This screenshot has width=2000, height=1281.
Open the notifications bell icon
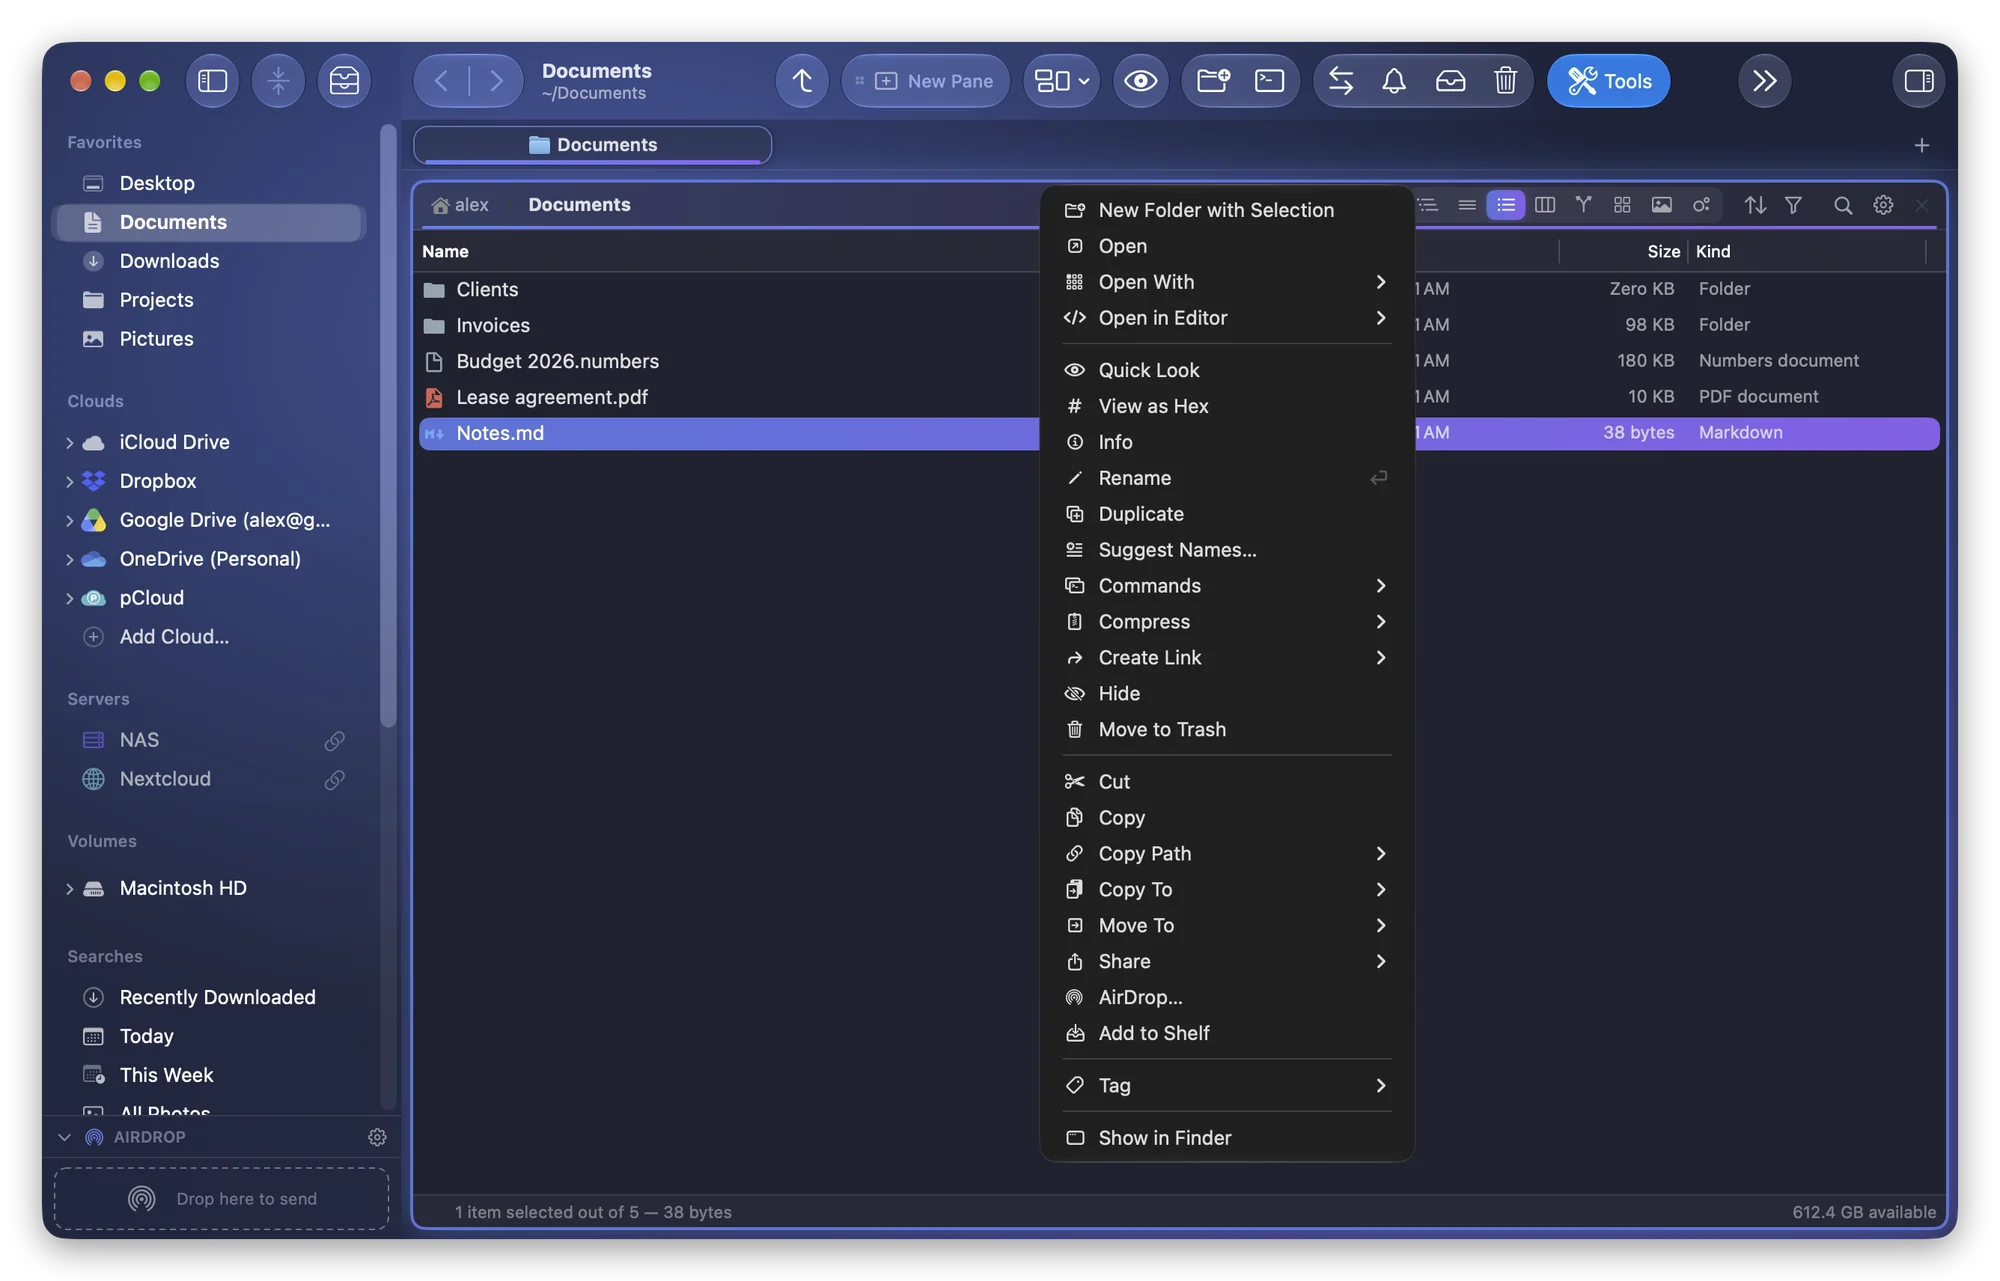point(1394,81)
